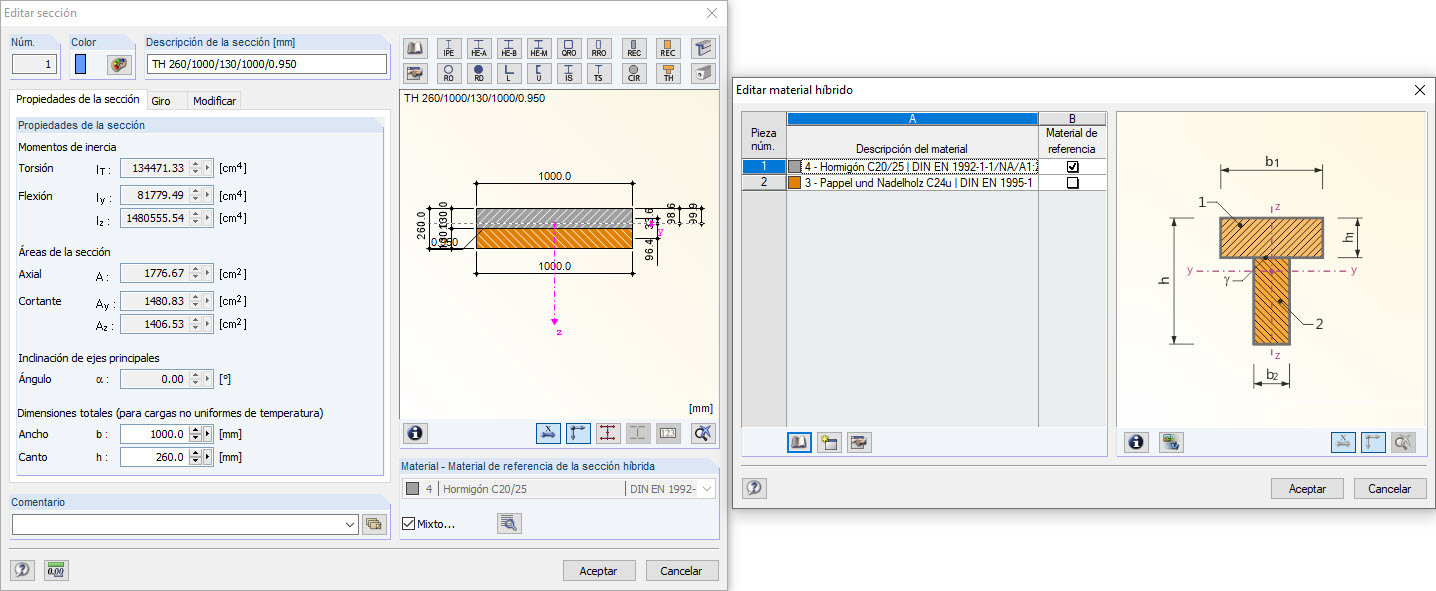Edit the Descripción de la sección field
The height and width of the screenshot is (591, 1436).
(266, 64)
